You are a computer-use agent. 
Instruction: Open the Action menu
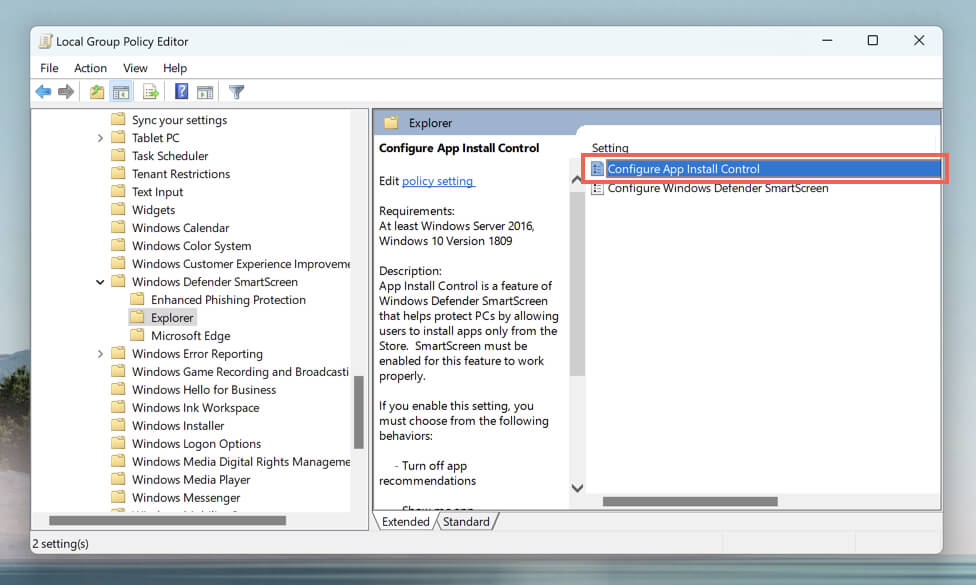point(90,68)
